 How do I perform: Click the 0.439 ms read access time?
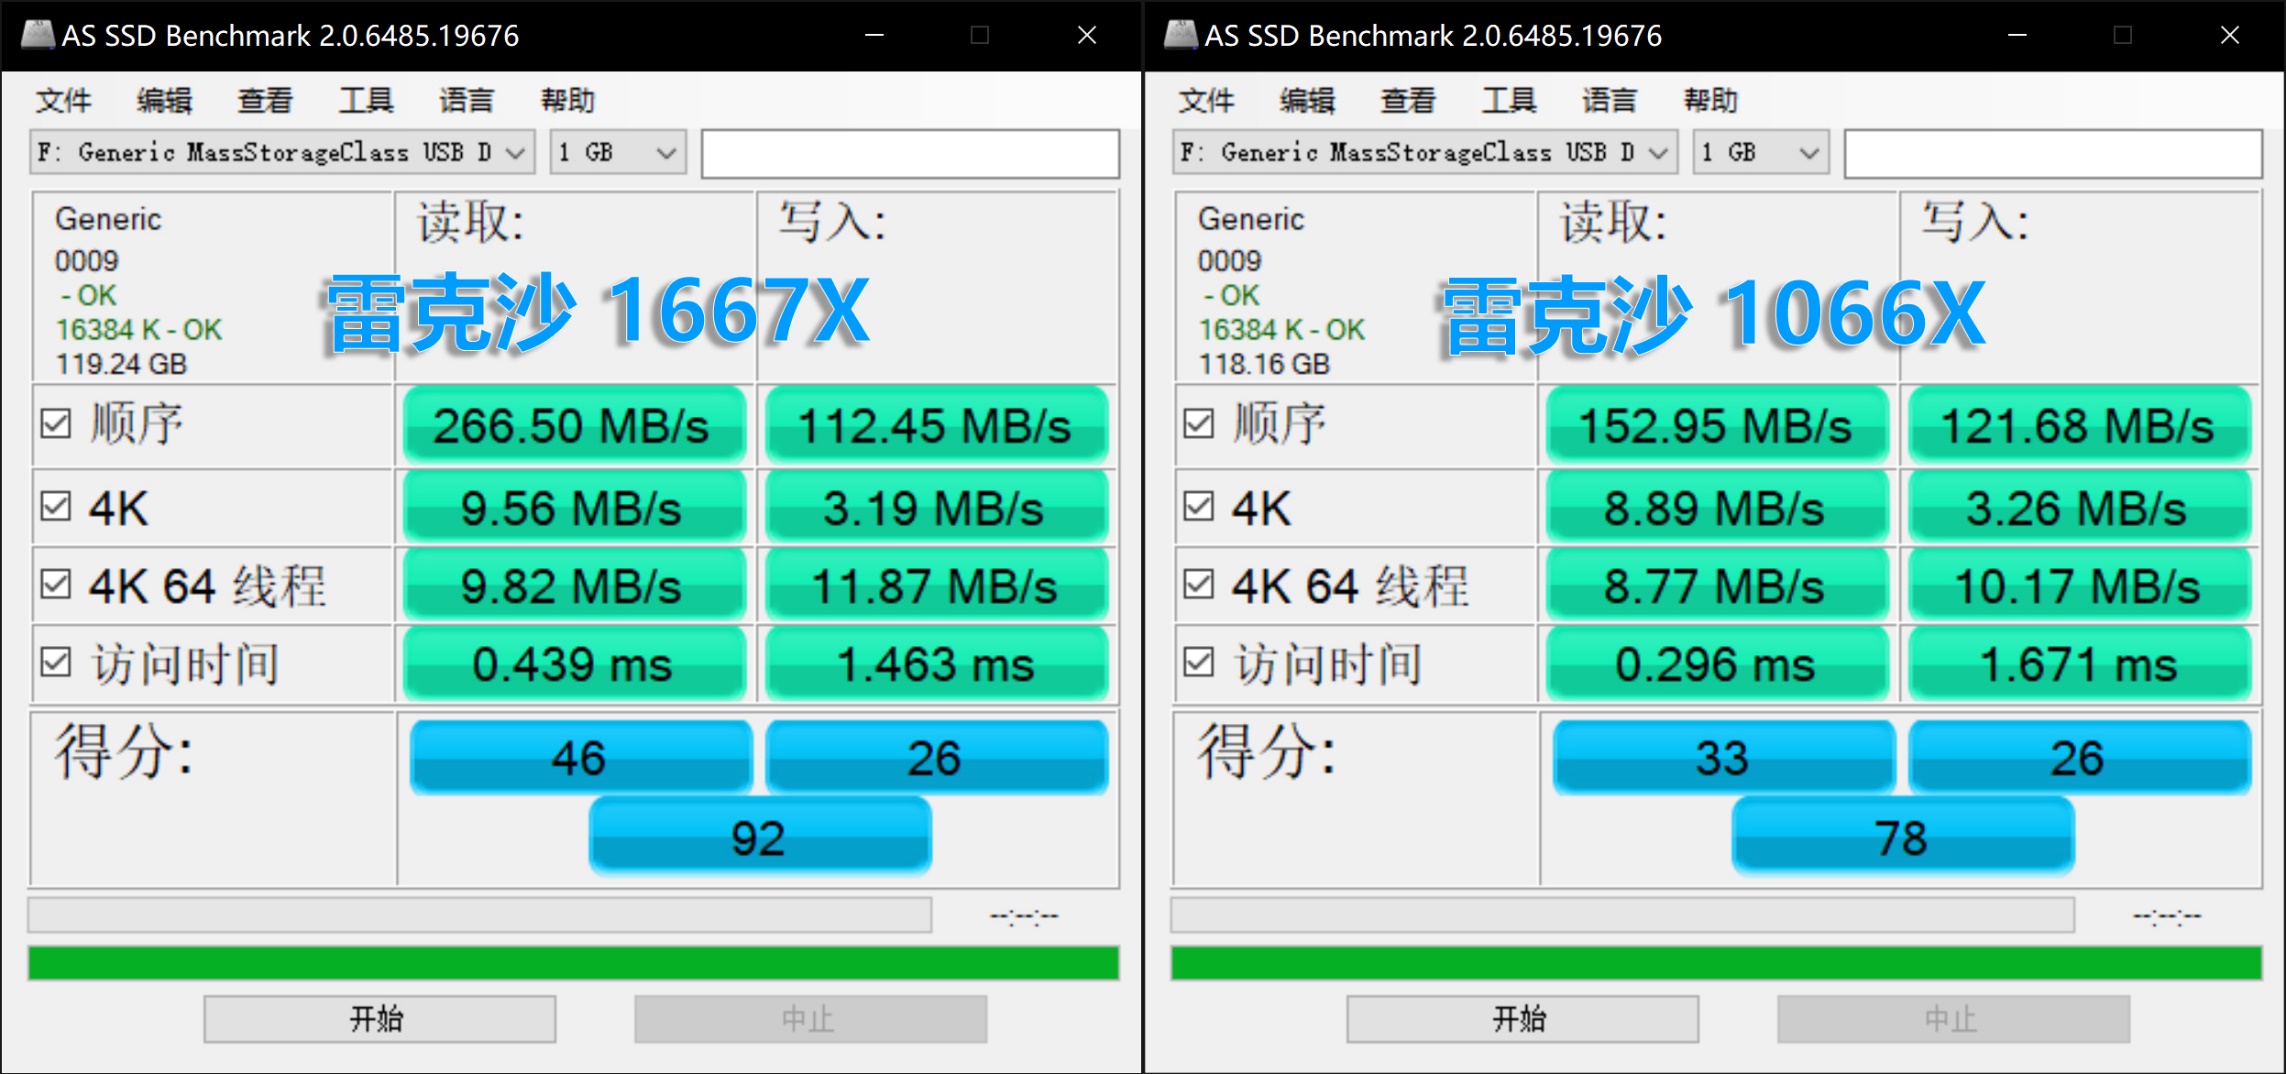575,664
